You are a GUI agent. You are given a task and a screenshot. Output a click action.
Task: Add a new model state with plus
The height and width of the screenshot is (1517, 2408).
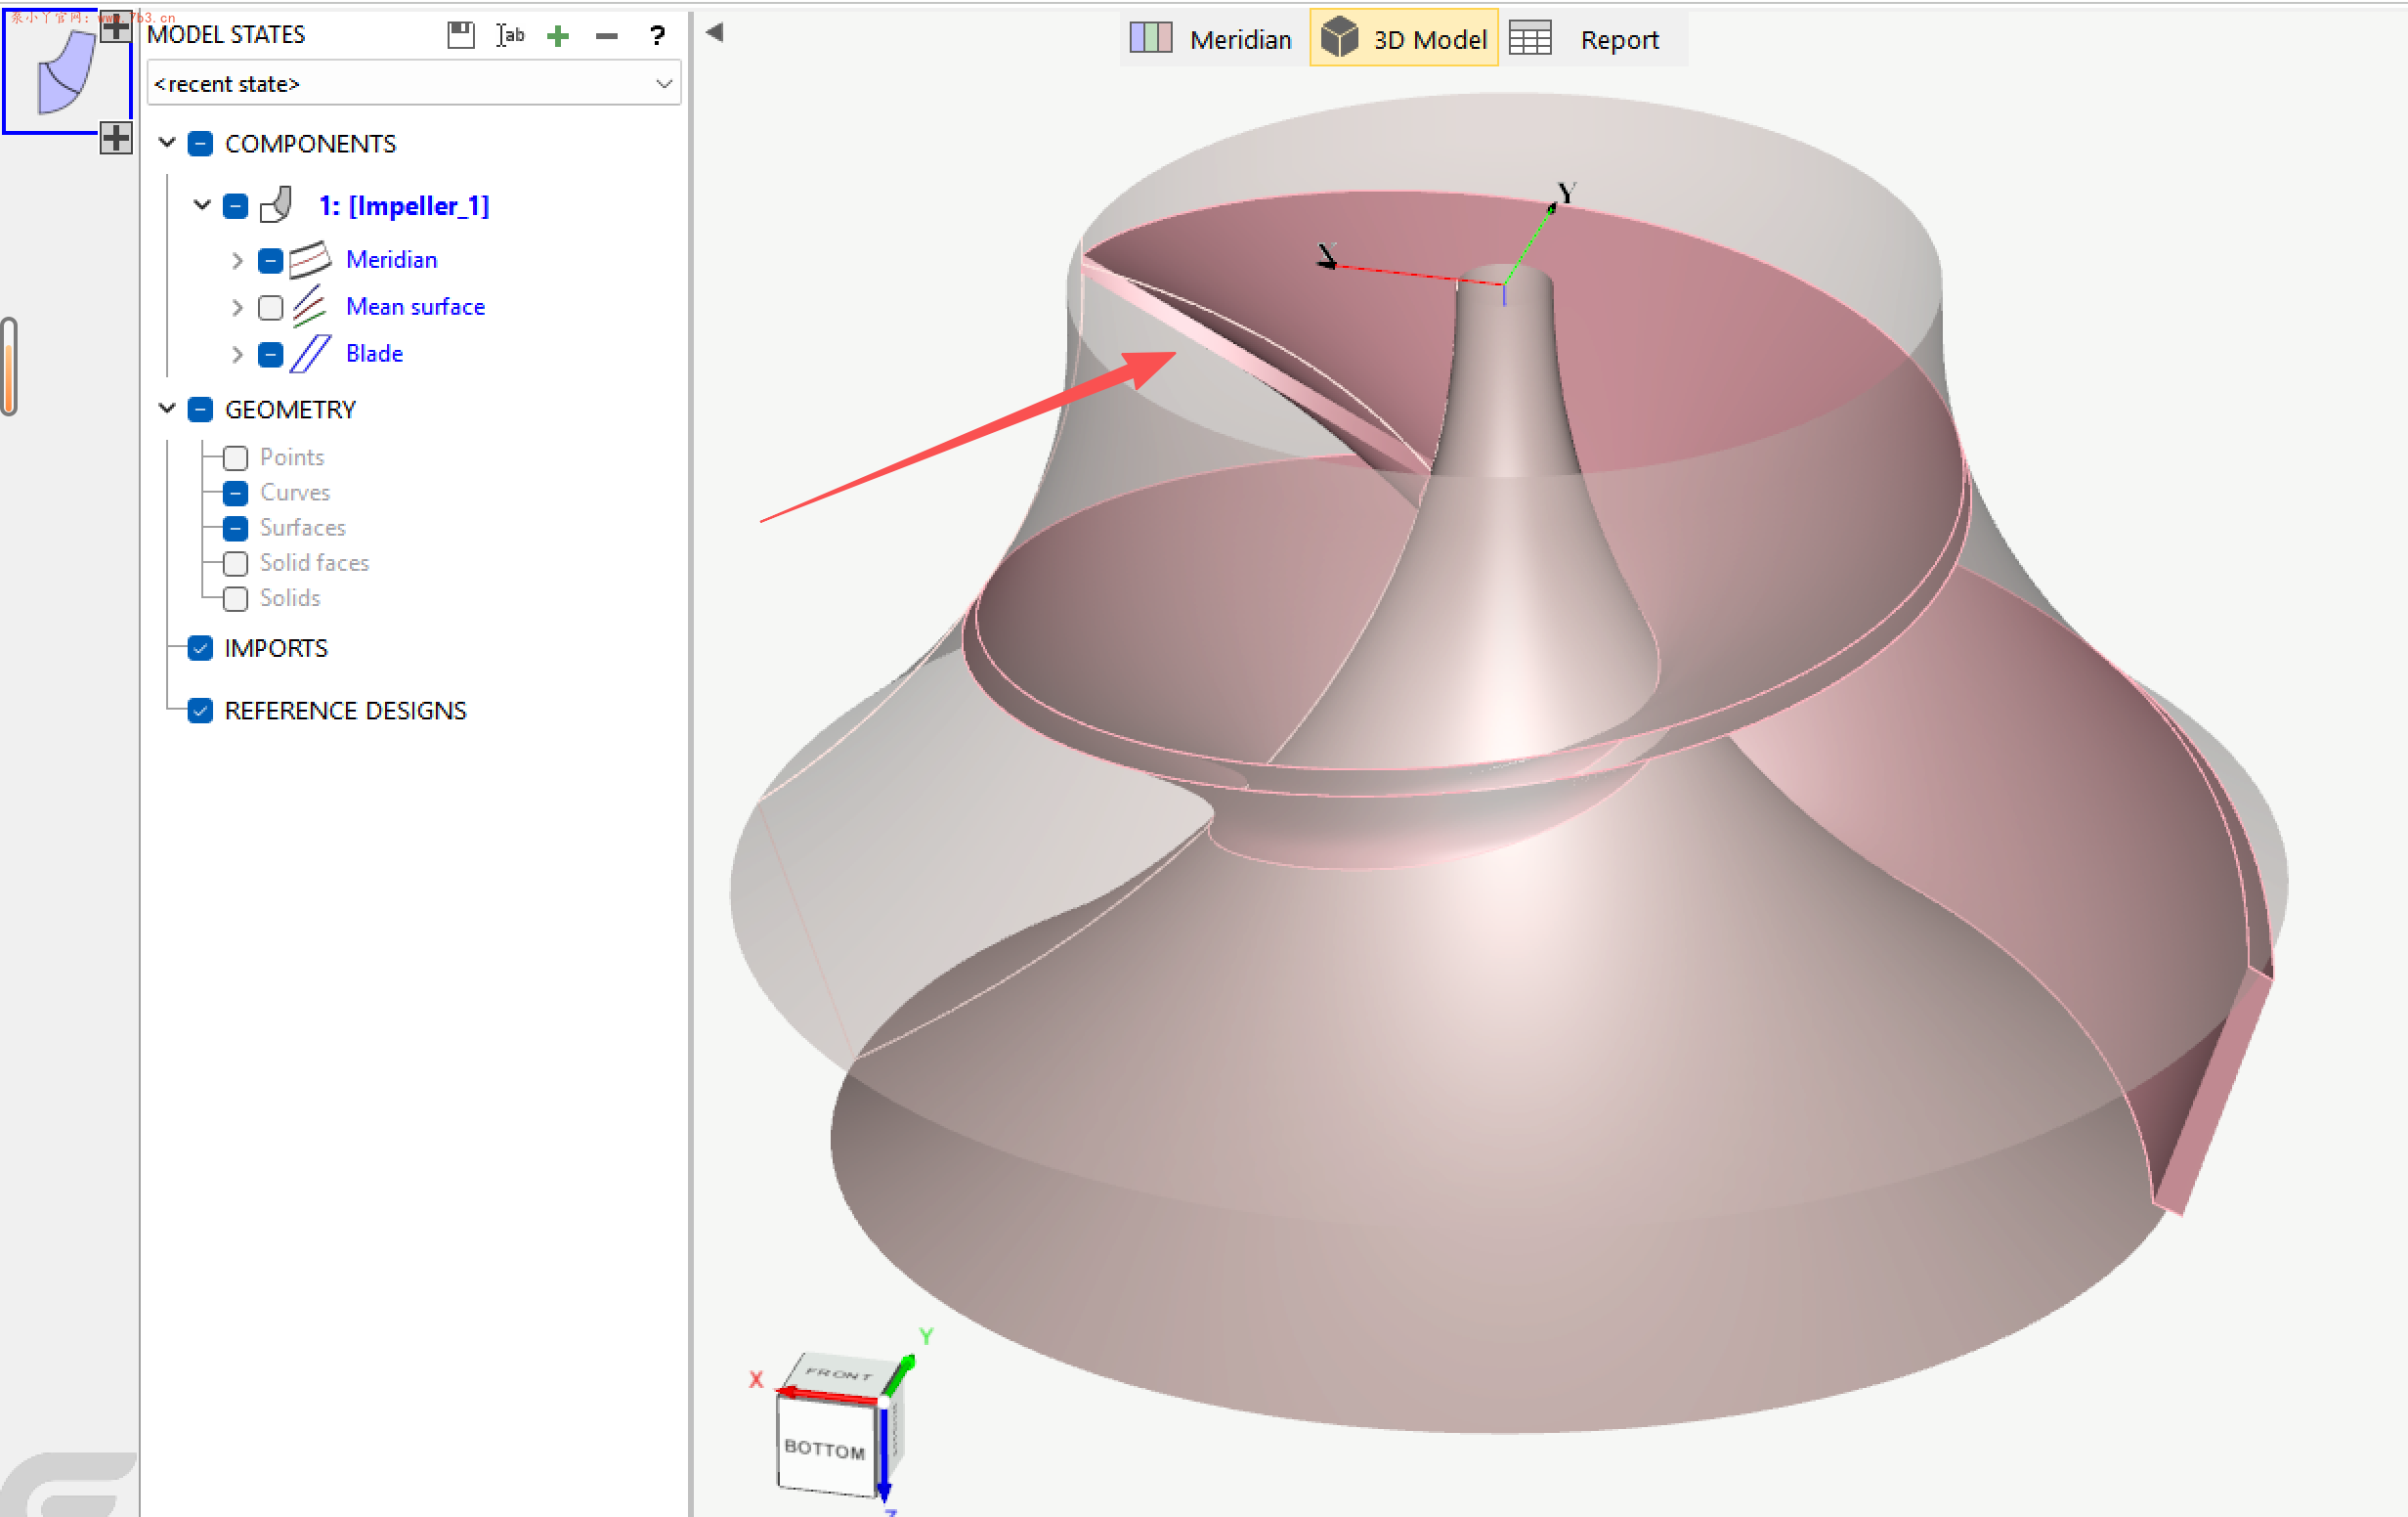558,36
